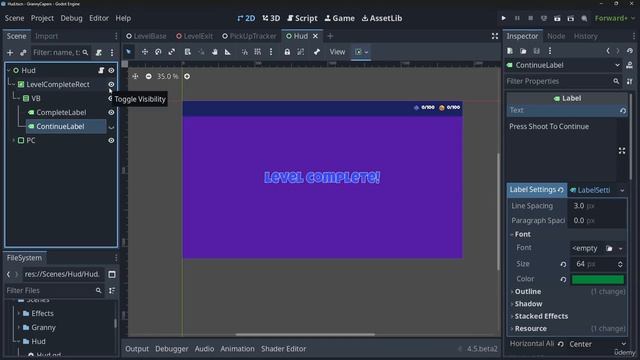Open the Project menu
Image resolution: width=640 pixels, height=360 pixels.
pyautogui.click(x=42, y=18)
